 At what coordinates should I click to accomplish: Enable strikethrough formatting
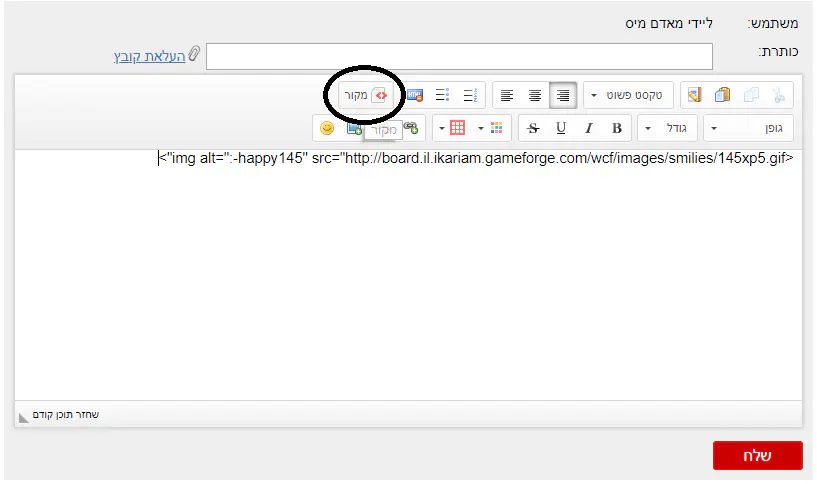point(533,128)
